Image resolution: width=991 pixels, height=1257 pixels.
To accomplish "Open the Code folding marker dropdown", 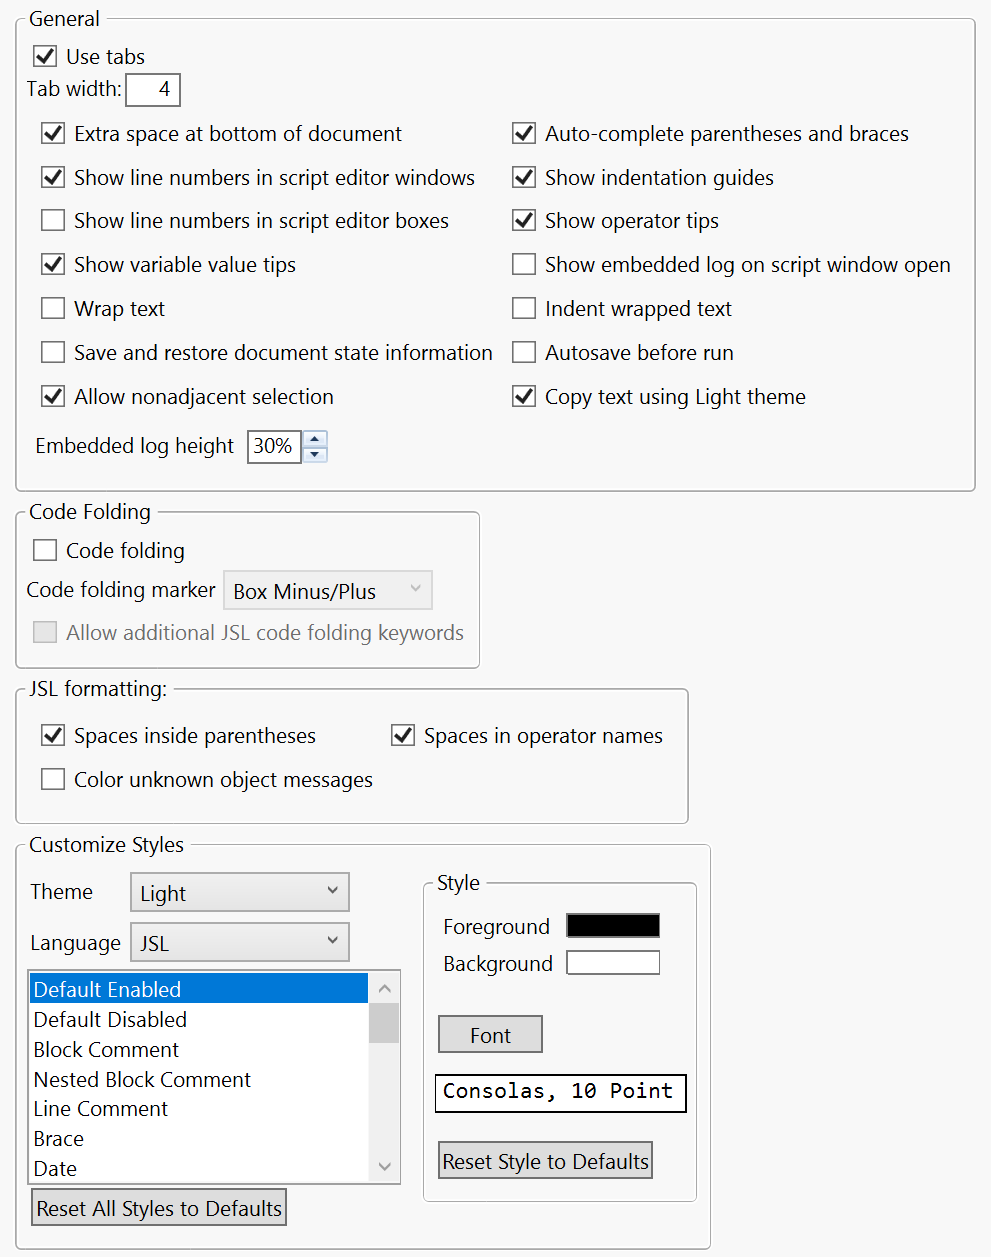I will (327, 590).
